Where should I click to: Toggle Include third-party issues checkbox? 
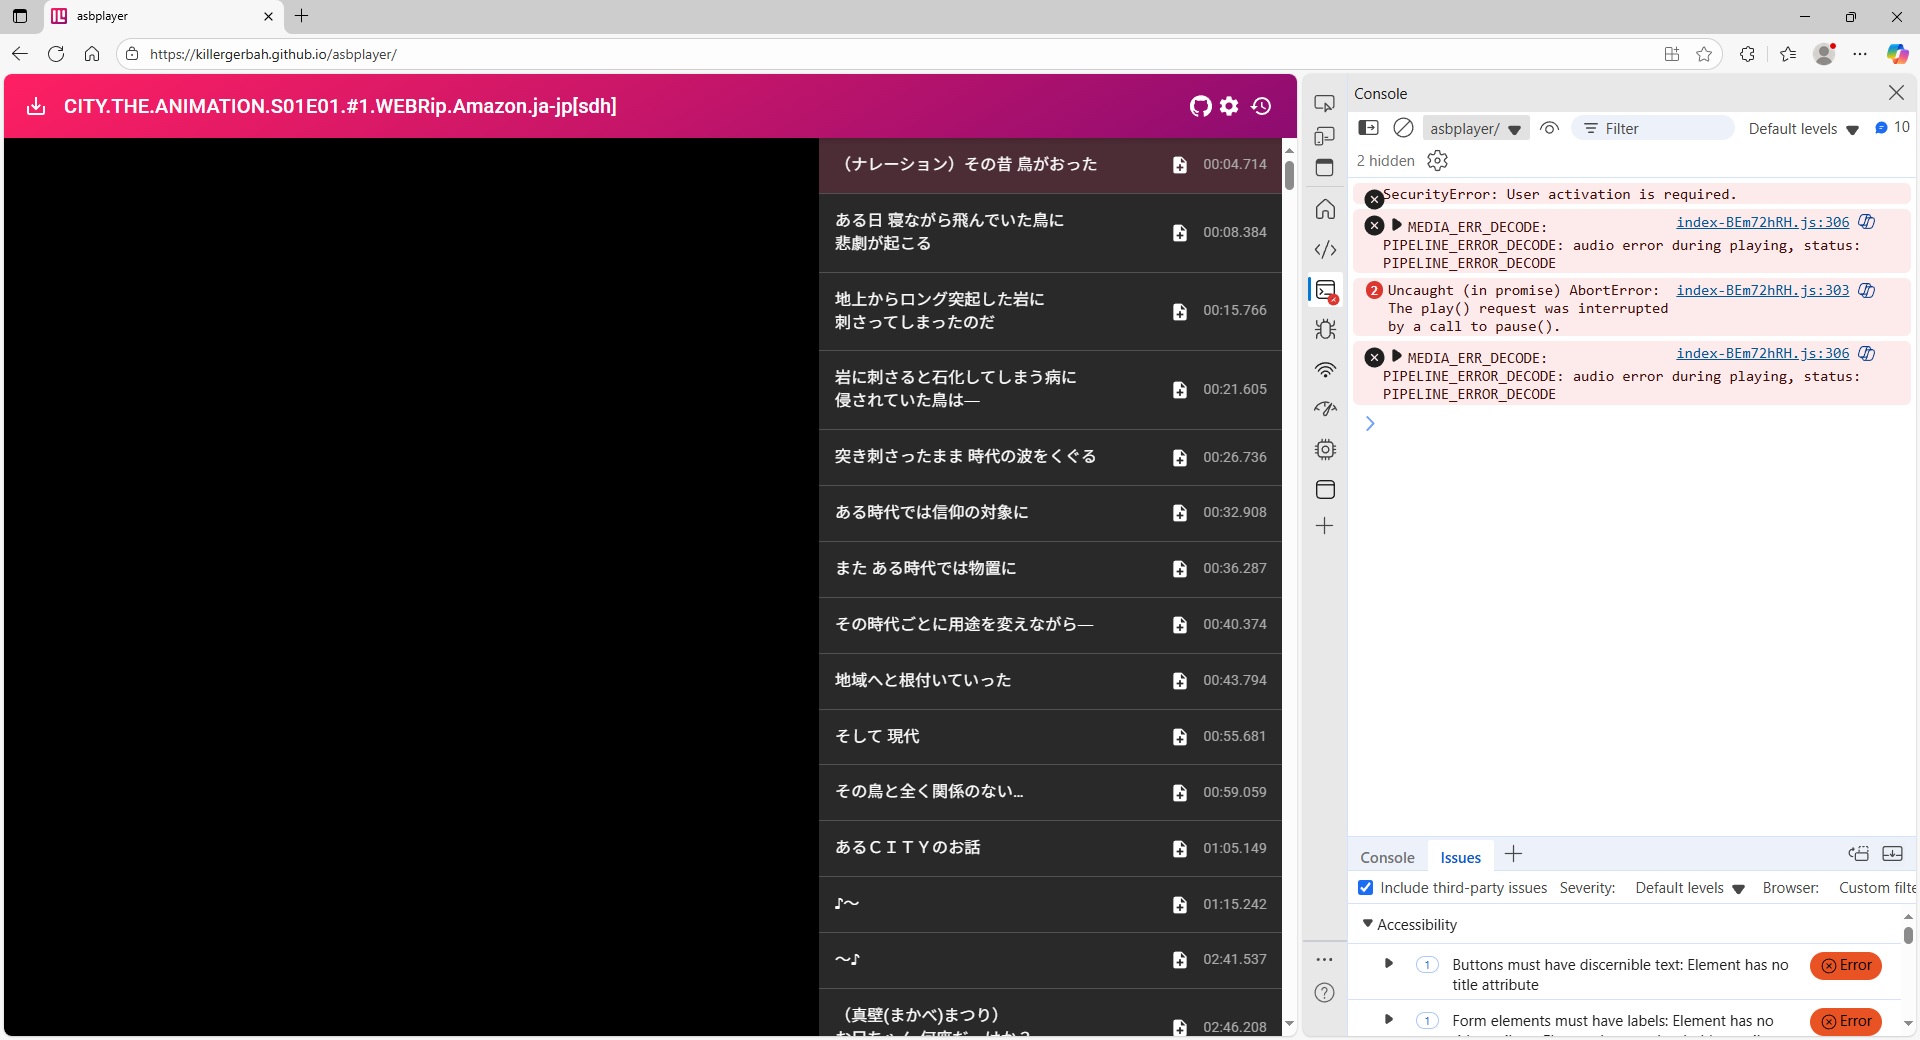[x=1366, y=888]
